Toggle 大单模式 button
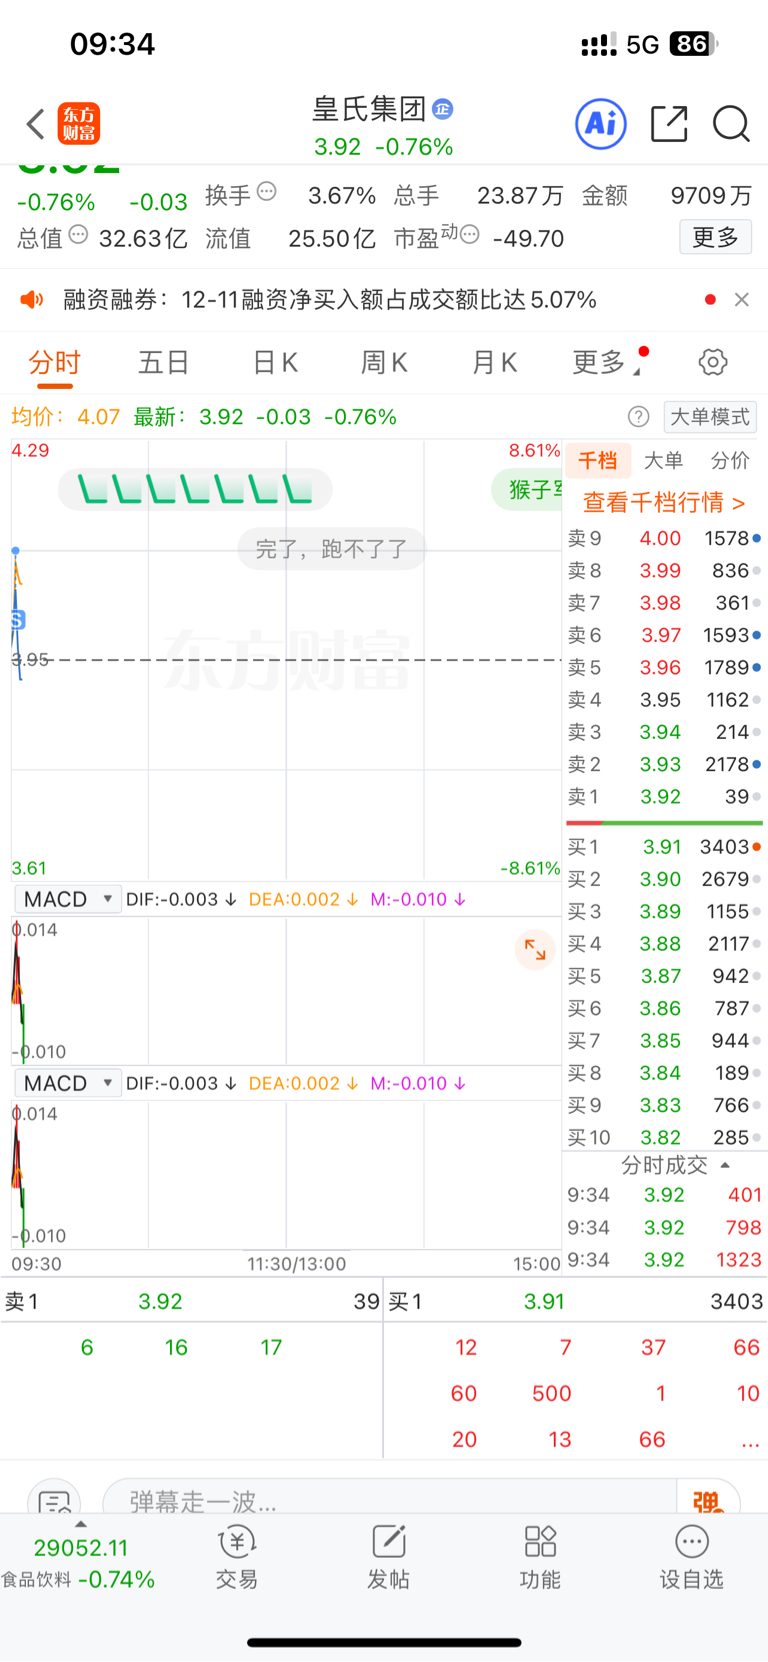This screenshot has height=1662, width=768. (x=710, y=417)
